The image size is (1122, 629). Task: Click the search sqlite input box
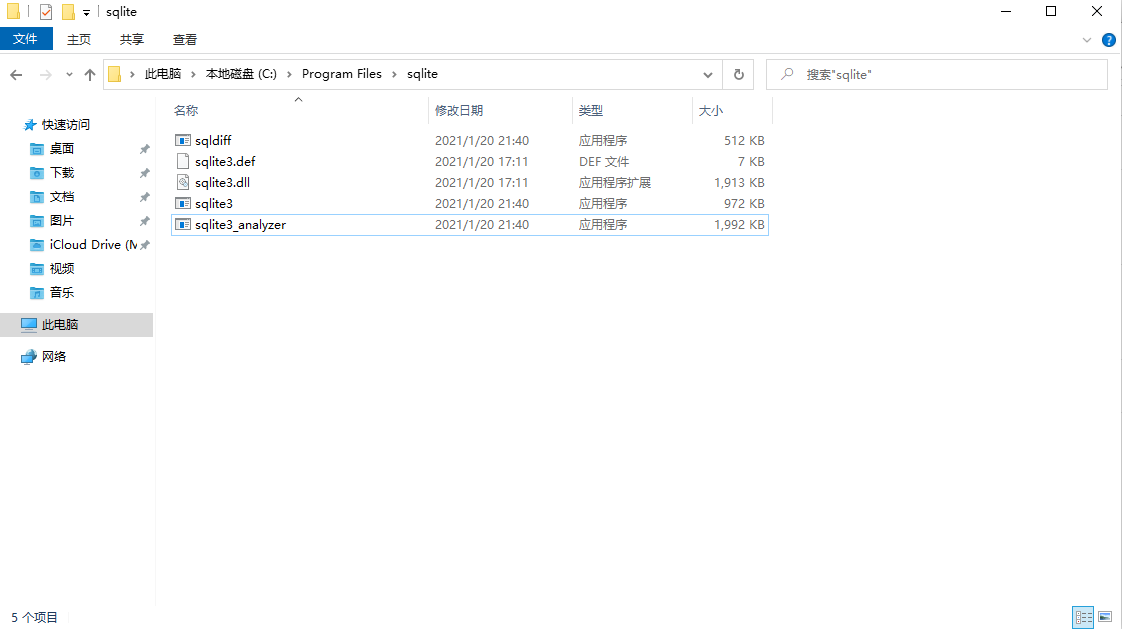click(937, 74)
